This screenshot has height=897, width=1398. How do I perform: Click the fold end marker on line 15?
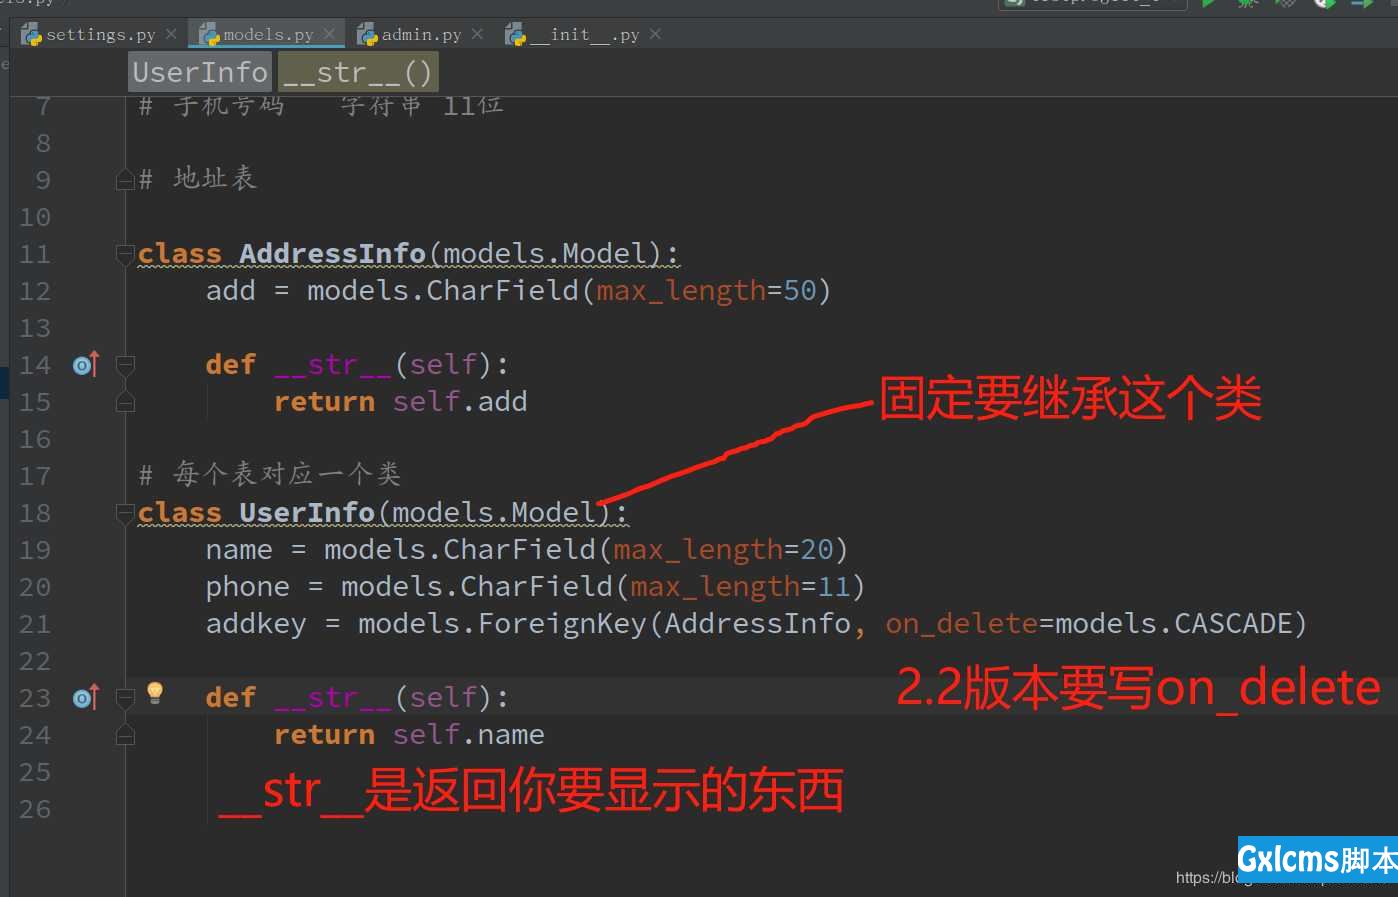click(125, 402)
